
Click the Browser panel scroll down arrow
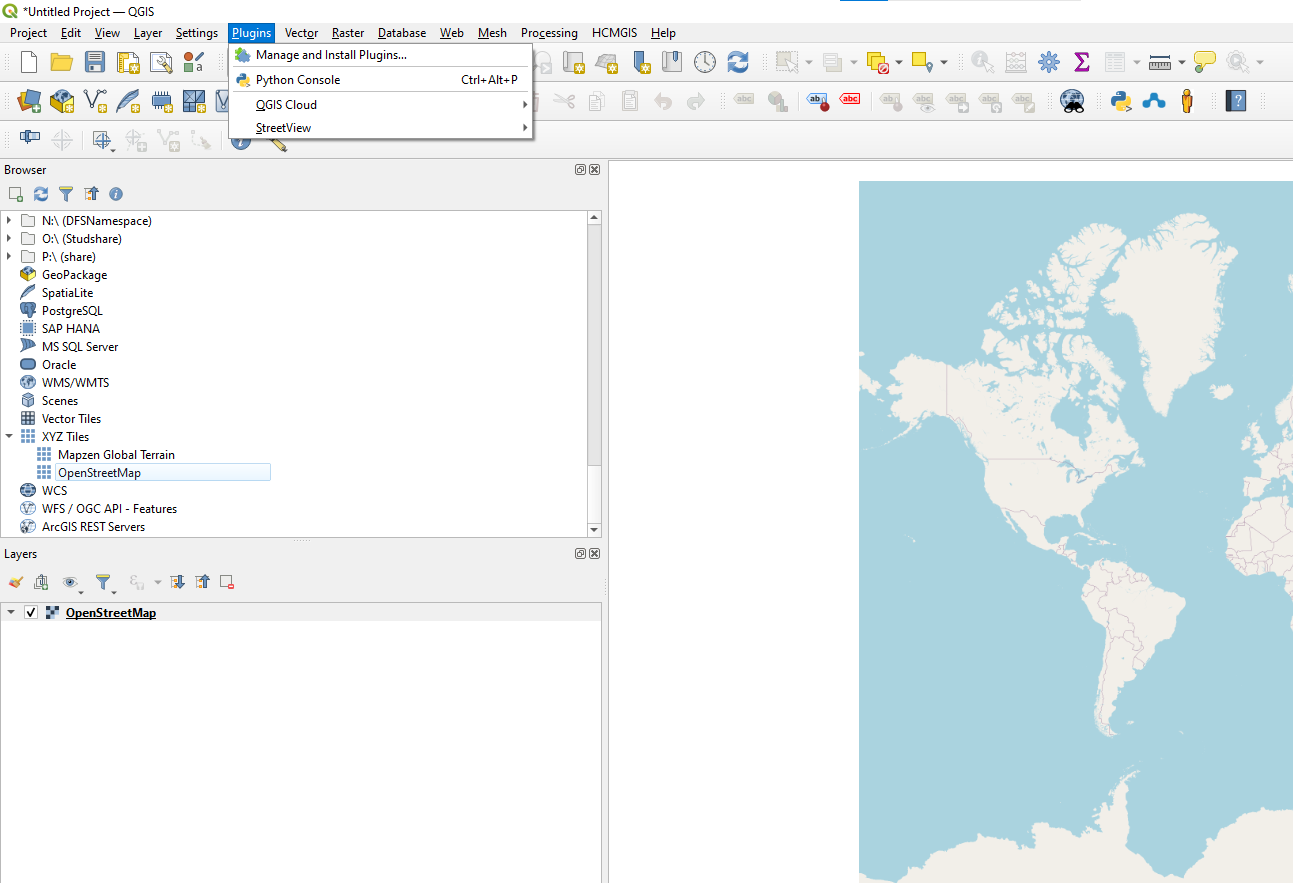coord(594,530)
